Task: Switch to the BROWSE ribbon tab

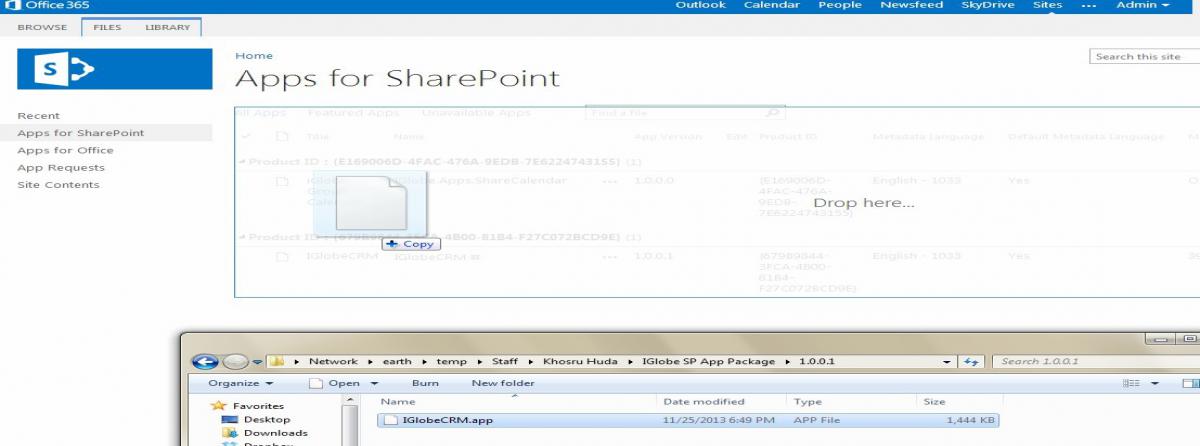Action: click(x=43, y=27)
